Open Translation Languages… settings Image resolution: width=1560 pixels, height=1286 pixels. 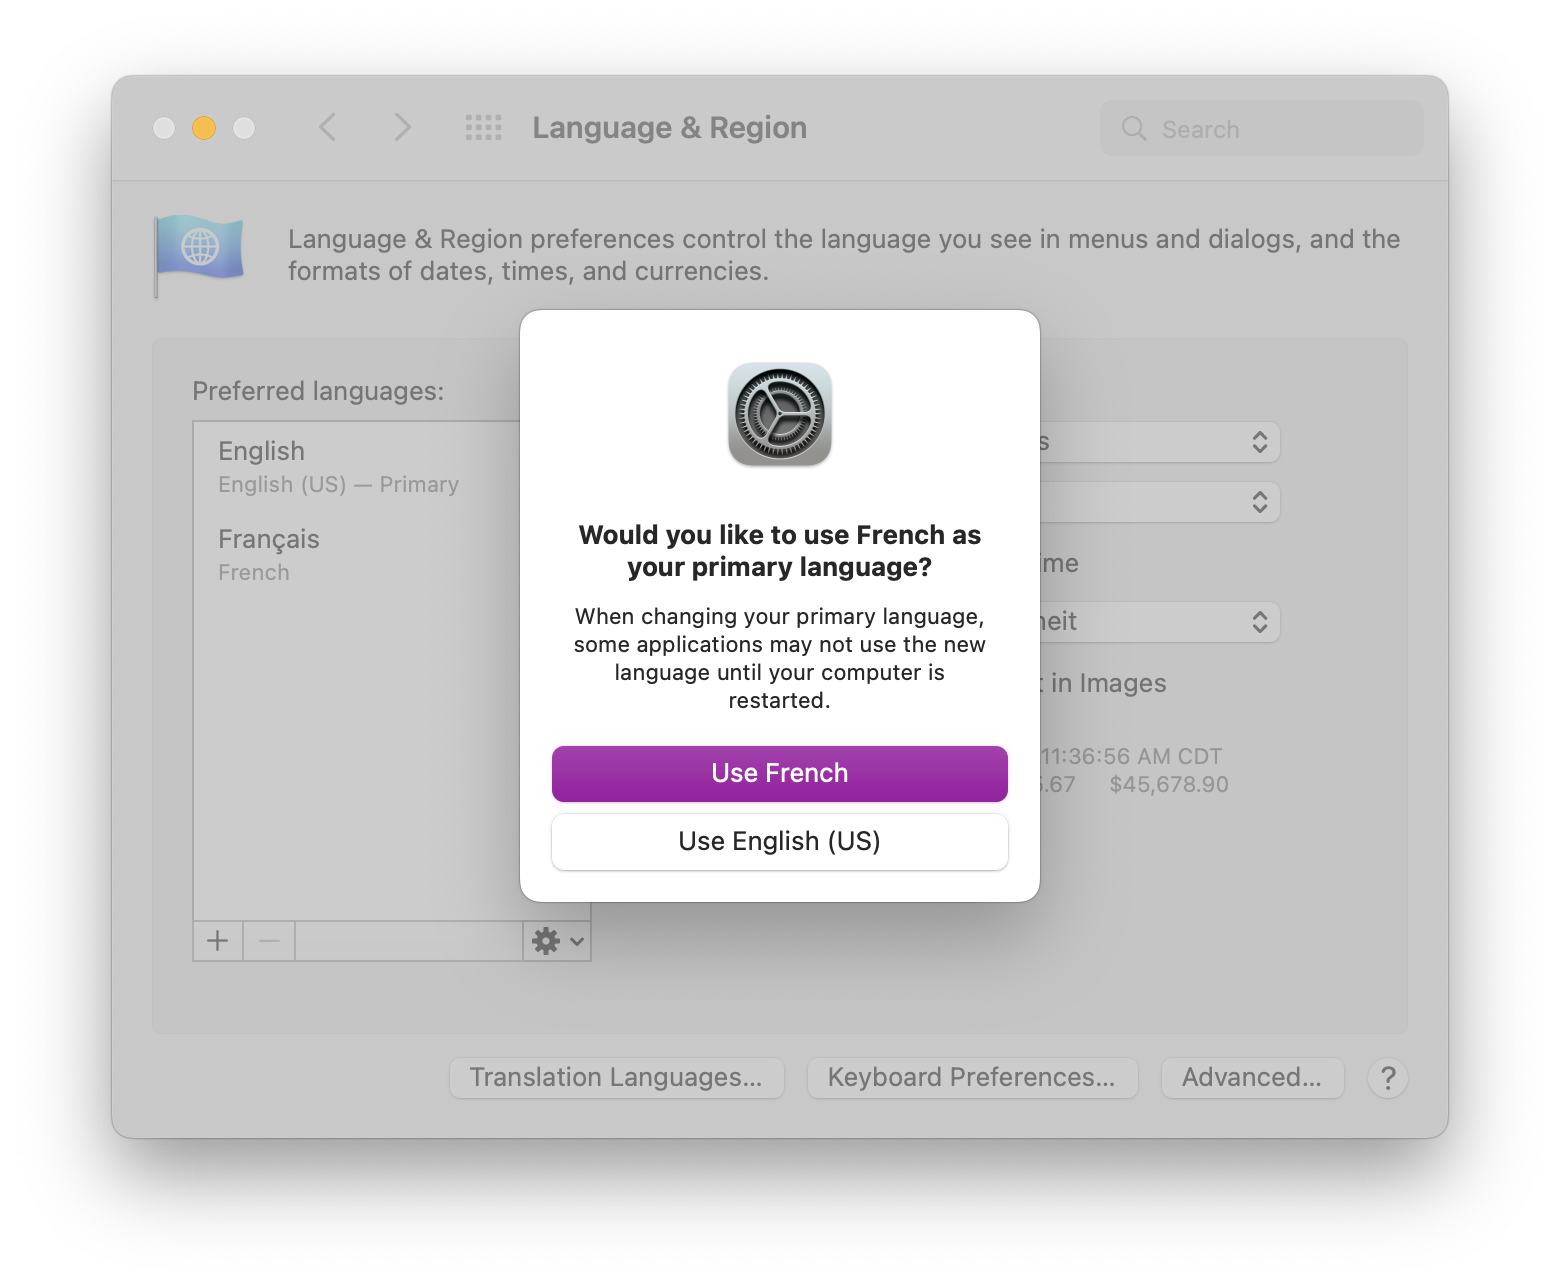click(x=616, y=1077)
